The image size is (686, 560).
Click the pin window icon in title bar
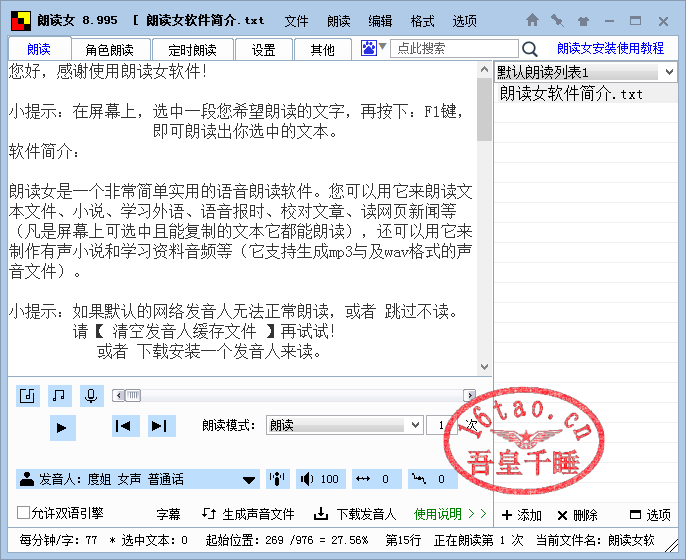pos(557,20)
